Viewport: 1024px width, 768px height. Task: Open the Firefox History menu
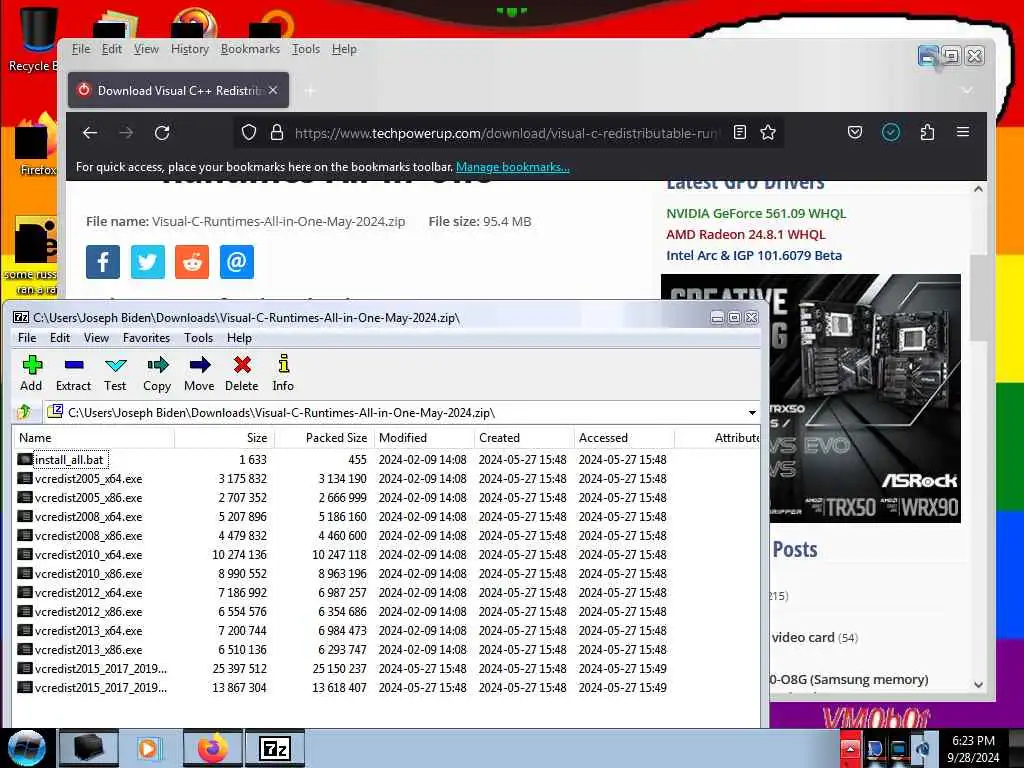(189, 49)
